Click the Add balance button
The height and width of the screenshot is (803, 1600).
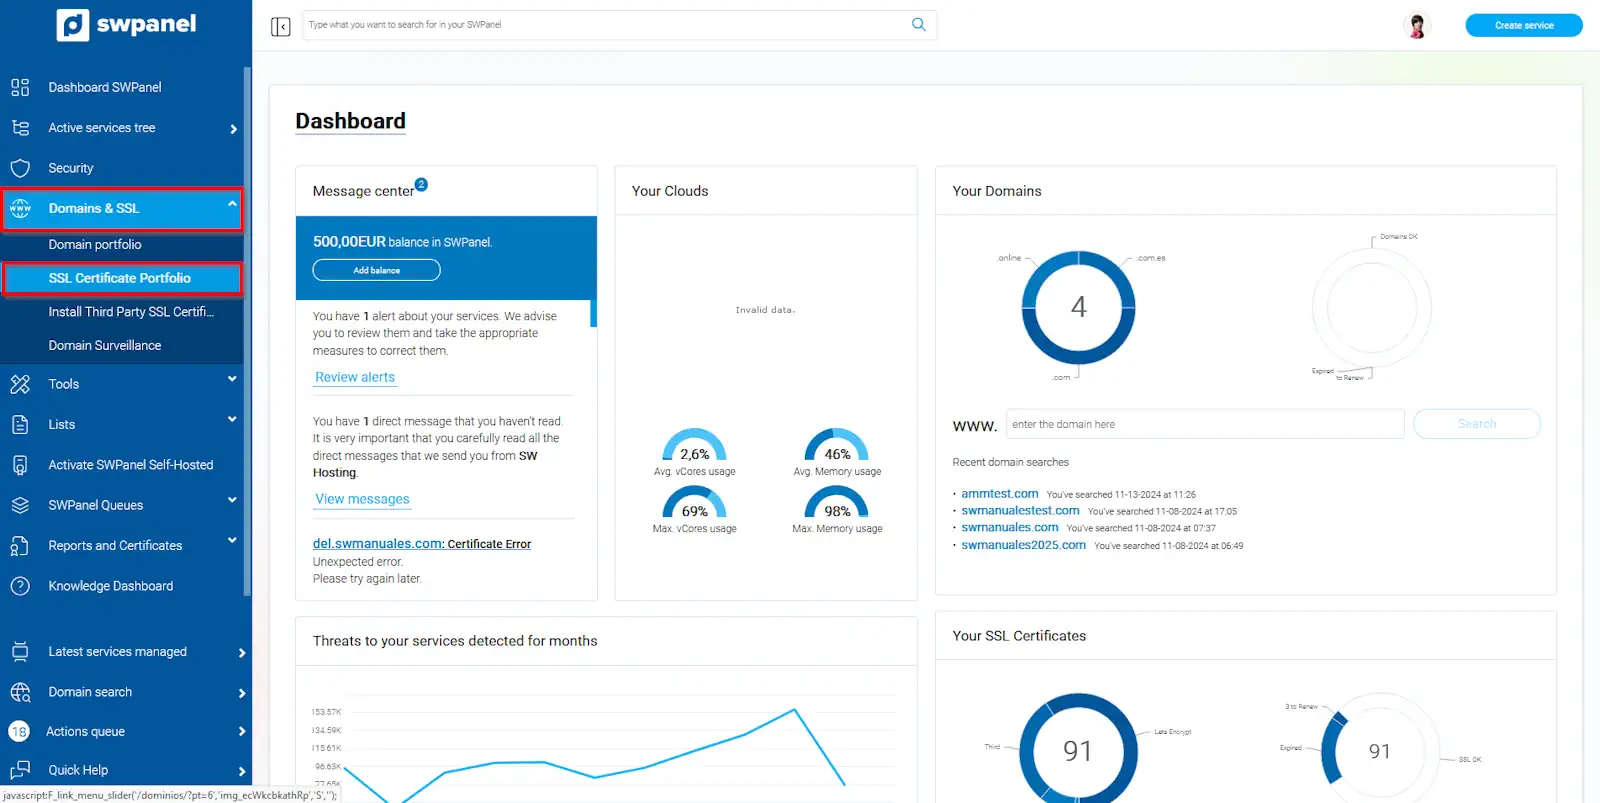376,270
